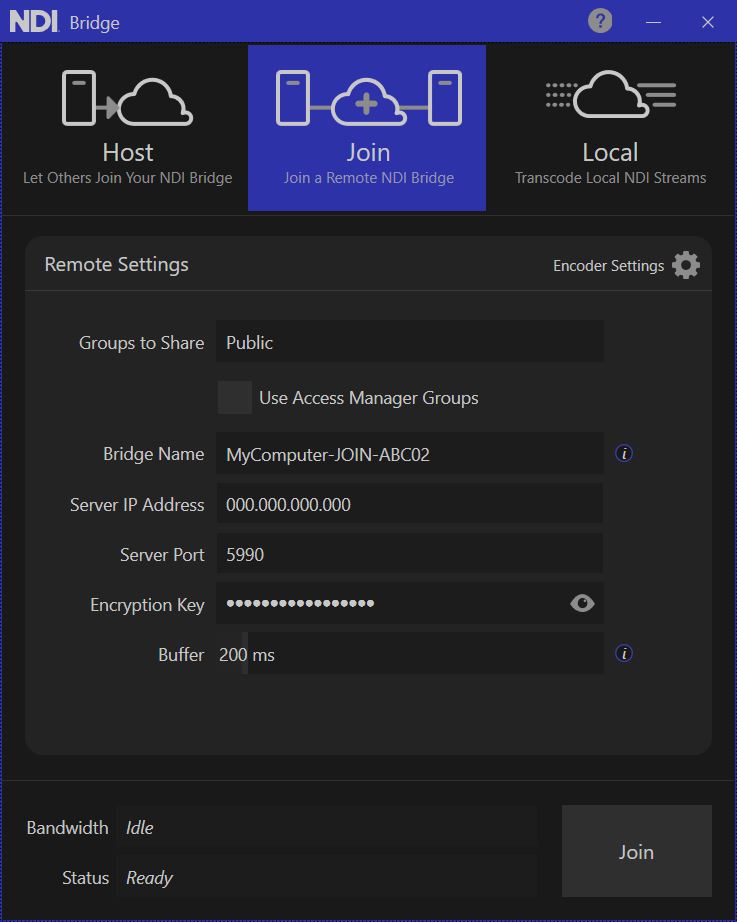
Task: Adjust the Buffer 200 ms slider
Action: click(x=410, y=653)
